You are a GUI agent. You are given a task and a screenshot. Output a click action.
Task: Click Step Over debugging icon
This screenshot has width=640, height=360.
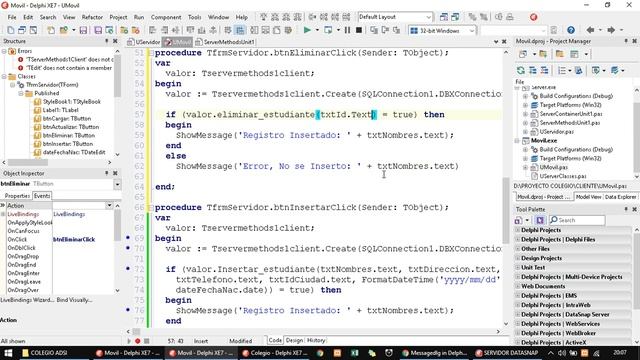point(385,30)
